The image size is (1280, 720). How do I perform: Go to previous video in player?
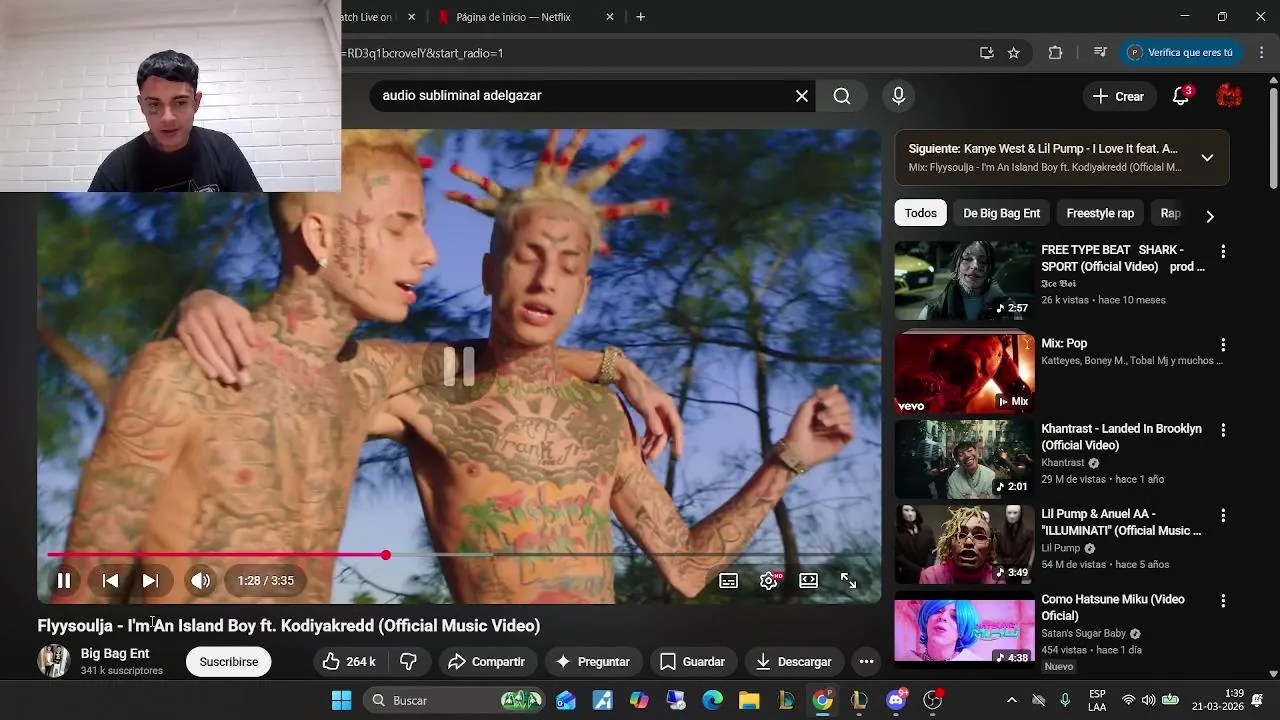(110, 580)
